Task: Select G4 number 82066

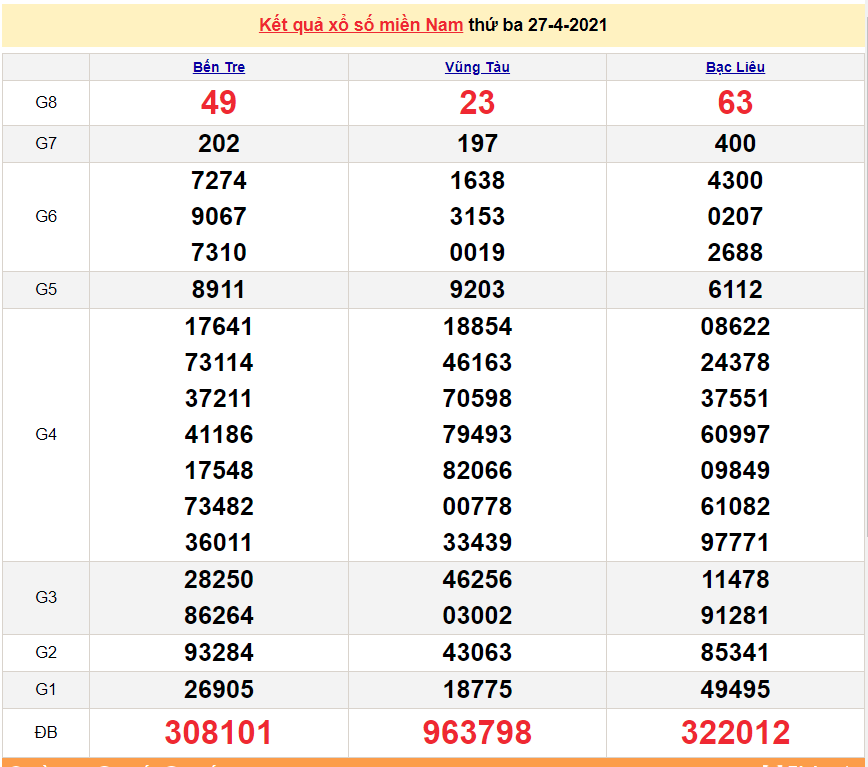Action: coord(477,470)
